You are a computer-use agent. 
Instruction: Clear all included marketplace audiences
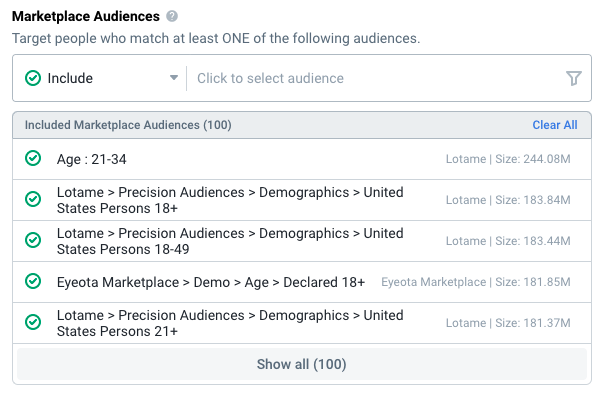coord(555,125)
